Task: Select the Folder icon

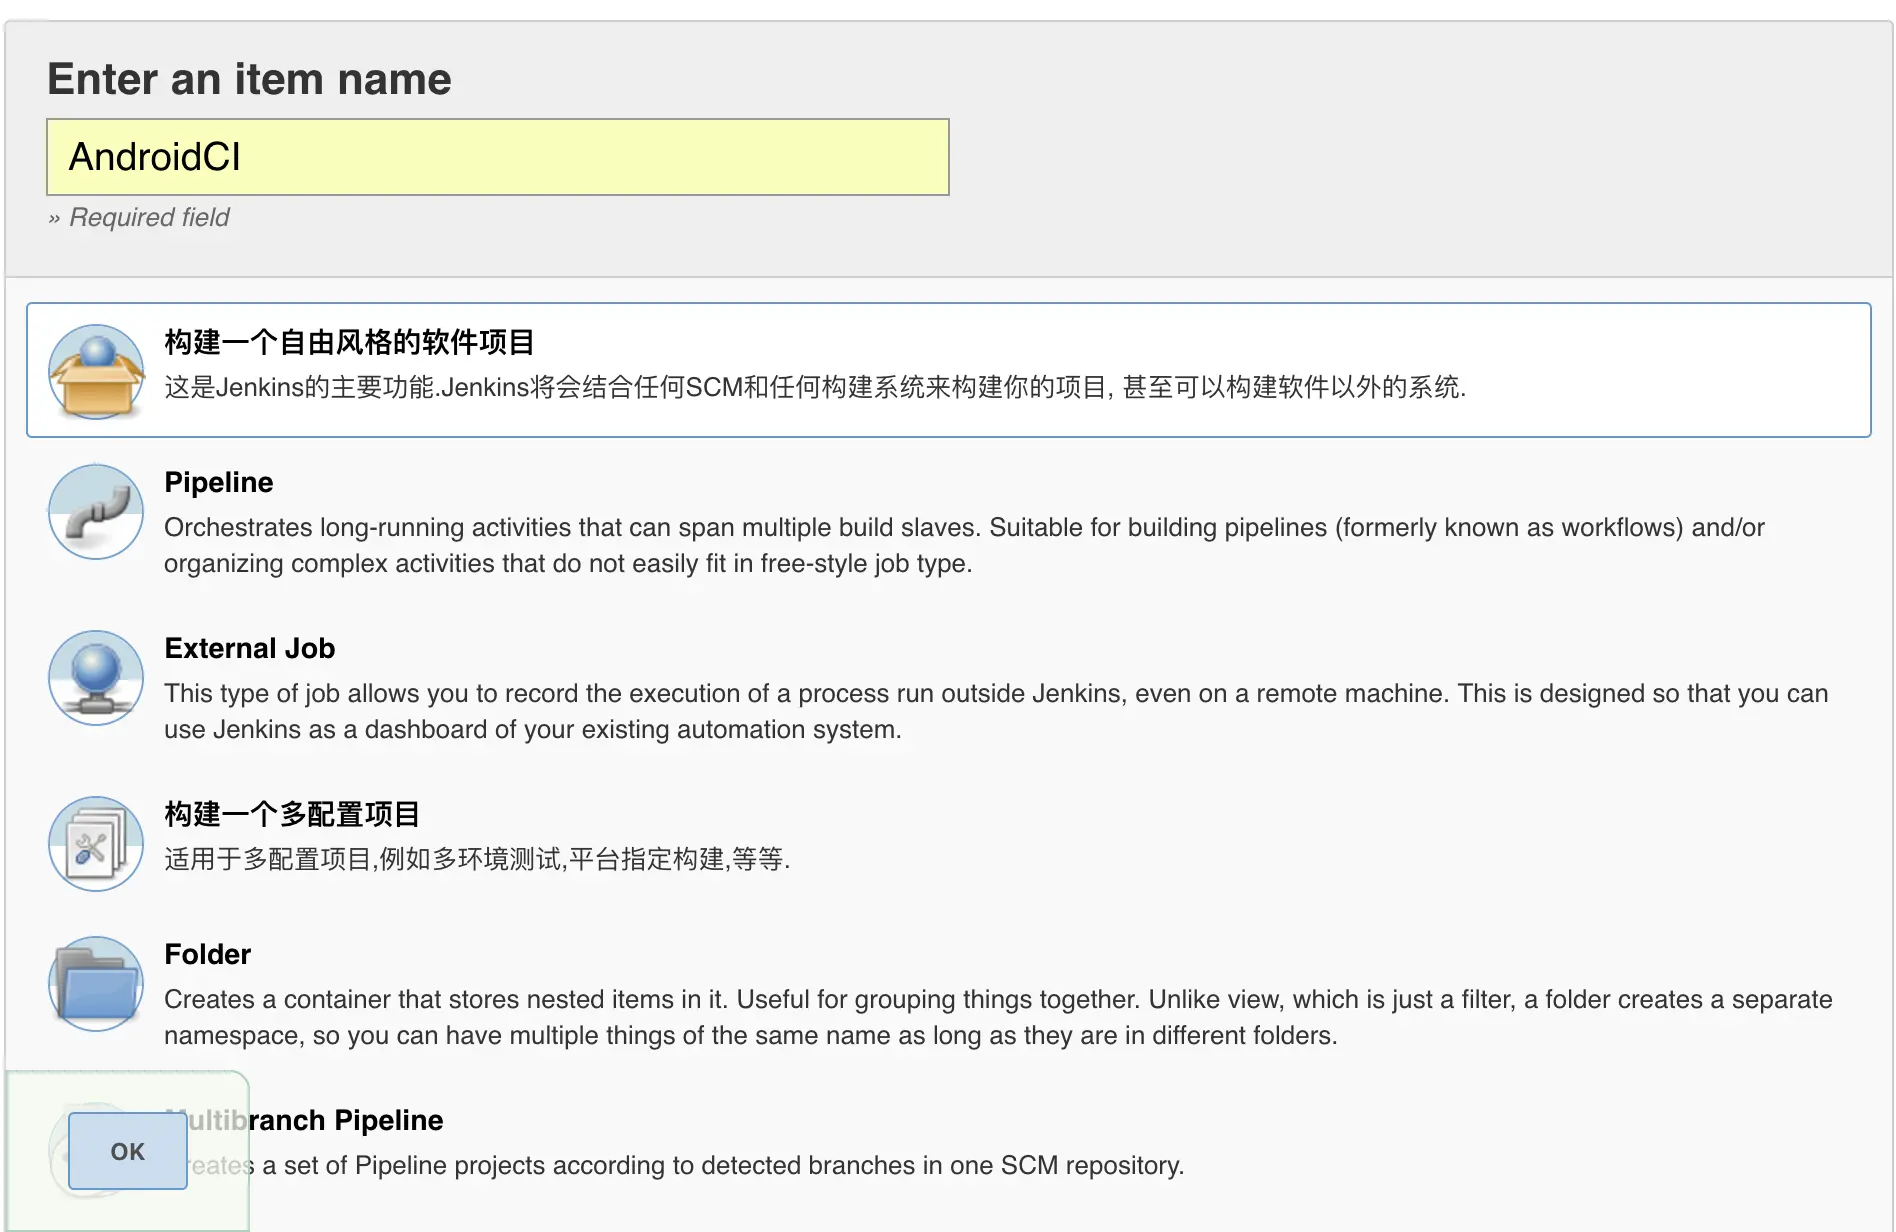Action: (x=96, y=983)
